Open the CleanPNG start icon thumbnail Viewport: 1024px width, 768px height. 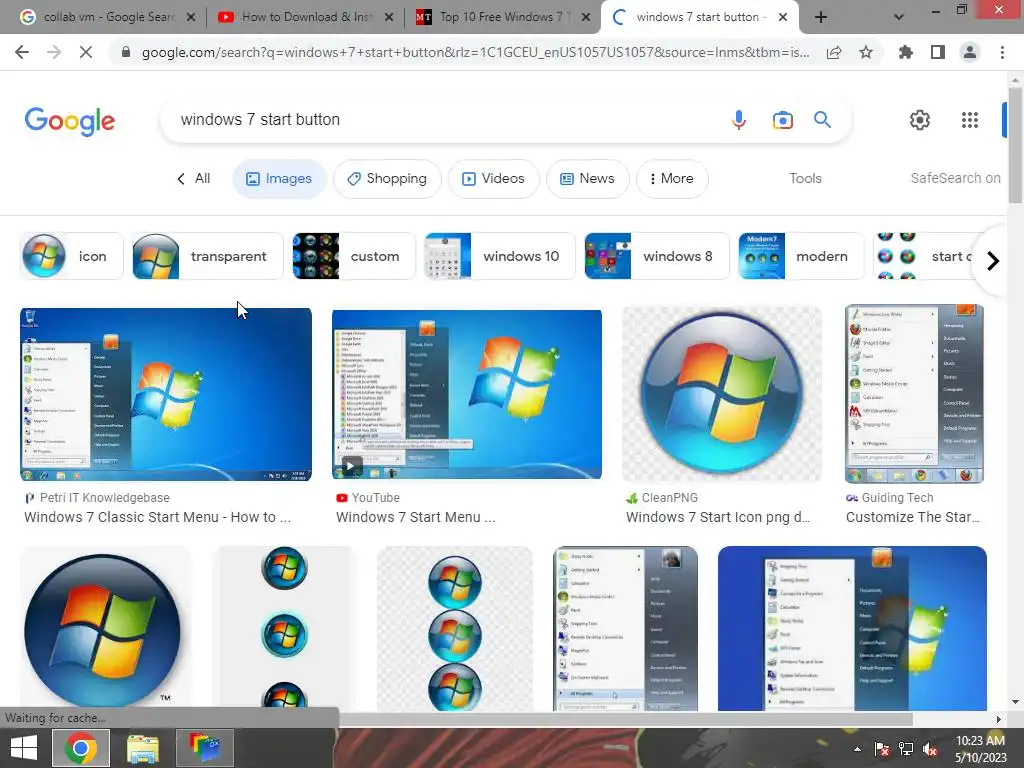tap(722, 394)
